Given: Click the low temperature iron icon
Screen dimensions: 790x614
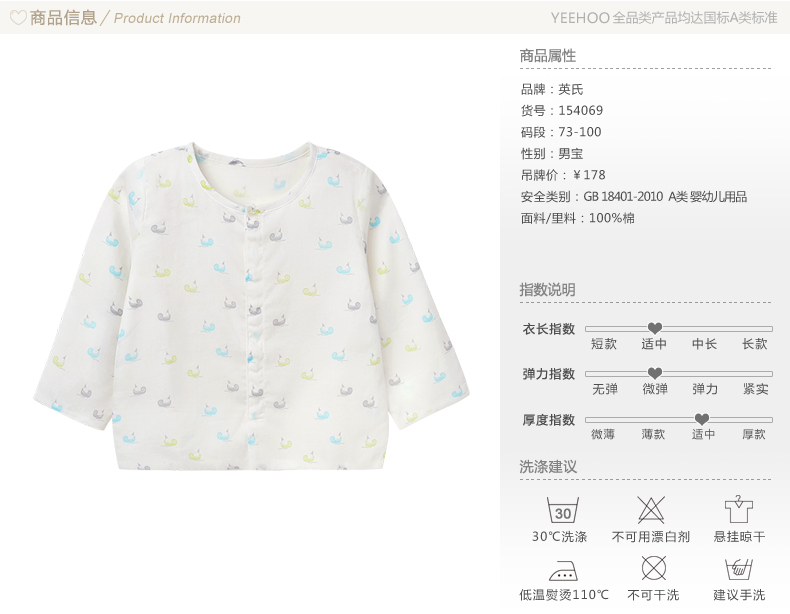Looking at the screenshot, I should (563, 571).
